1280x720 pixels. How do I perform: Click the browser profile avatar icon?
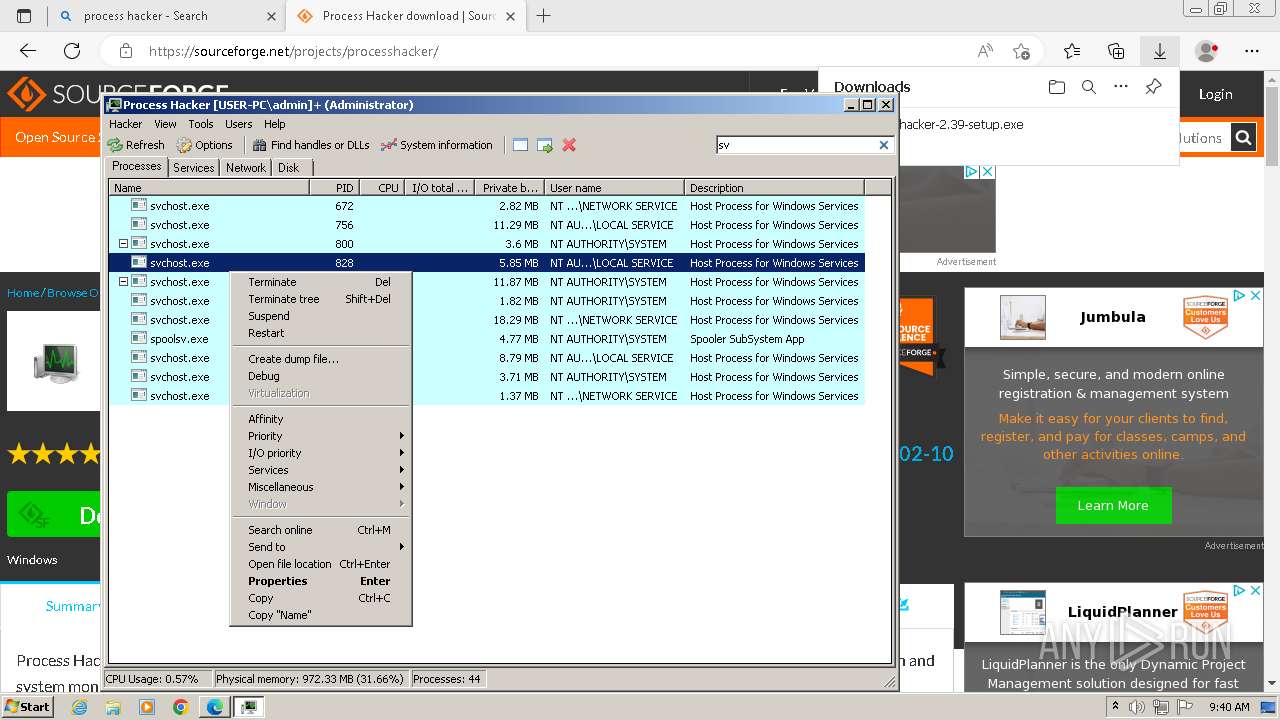1207,51
